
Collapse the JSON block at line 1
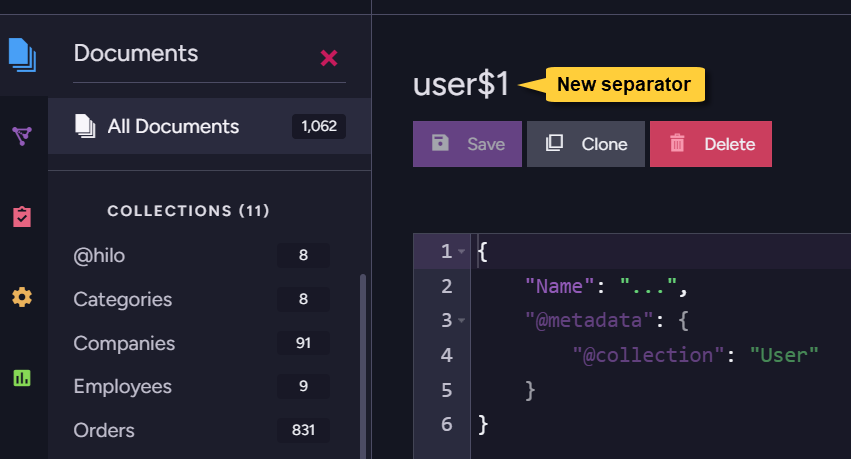[461, 251]
